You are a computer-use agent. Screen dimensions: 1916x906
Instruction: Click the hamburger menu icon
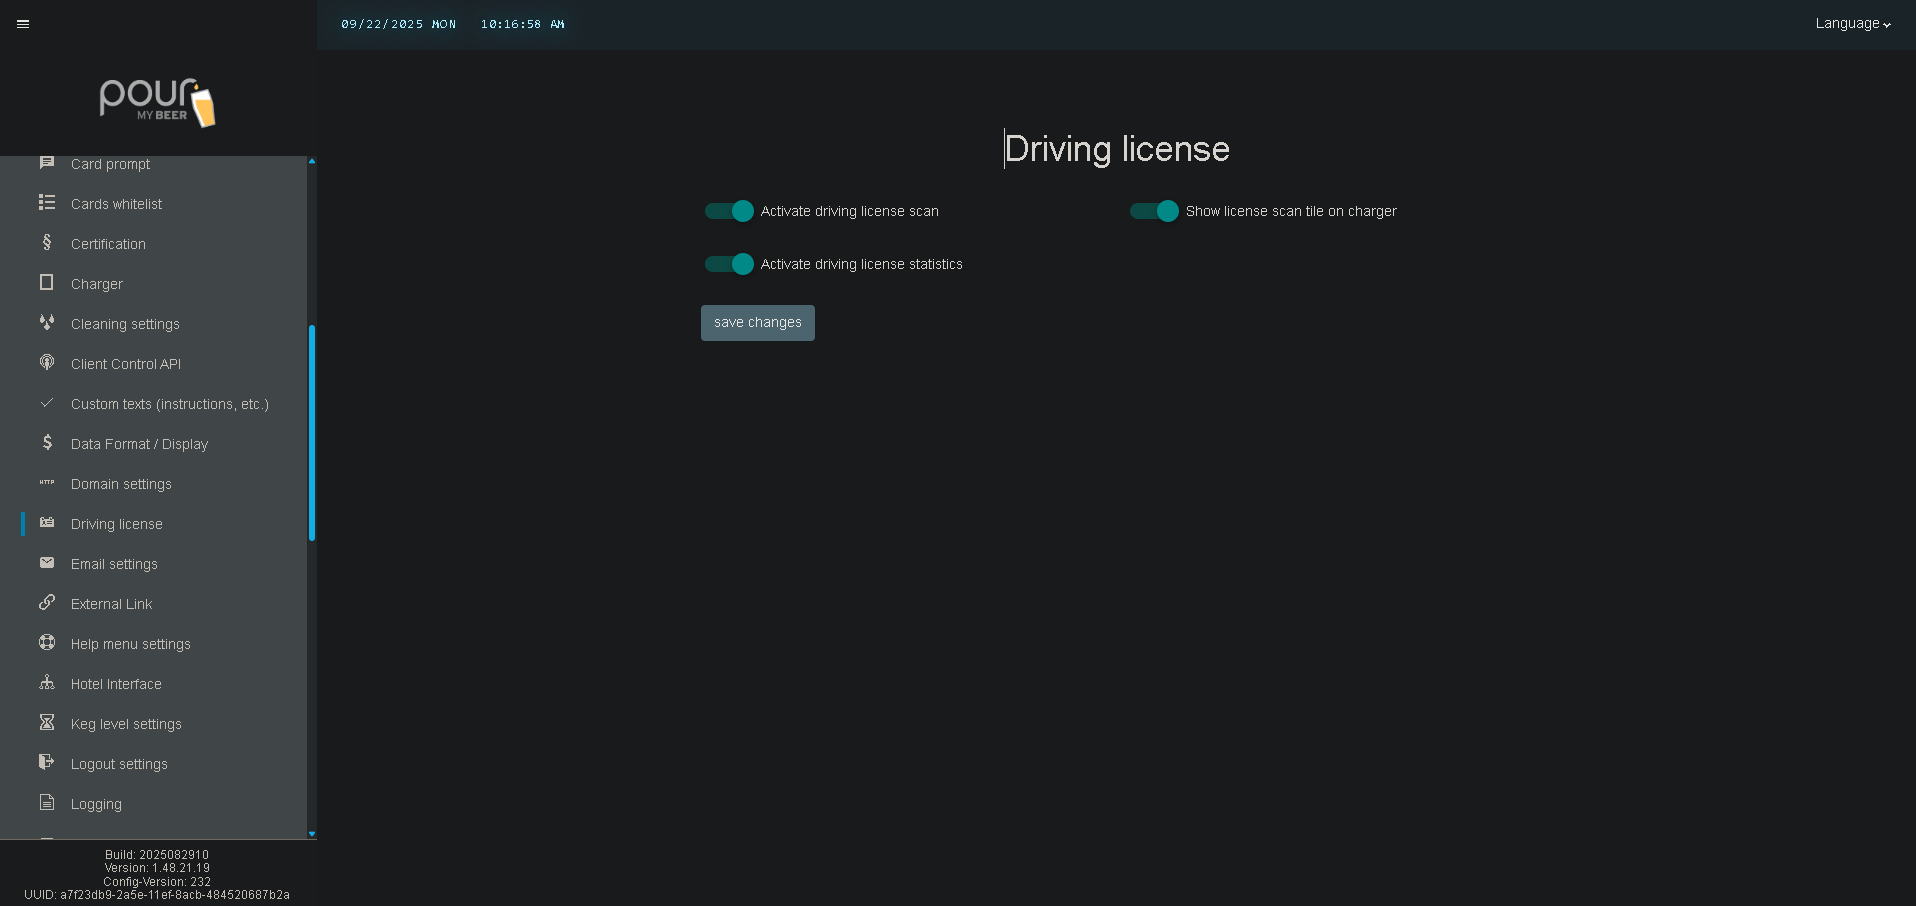23,24
